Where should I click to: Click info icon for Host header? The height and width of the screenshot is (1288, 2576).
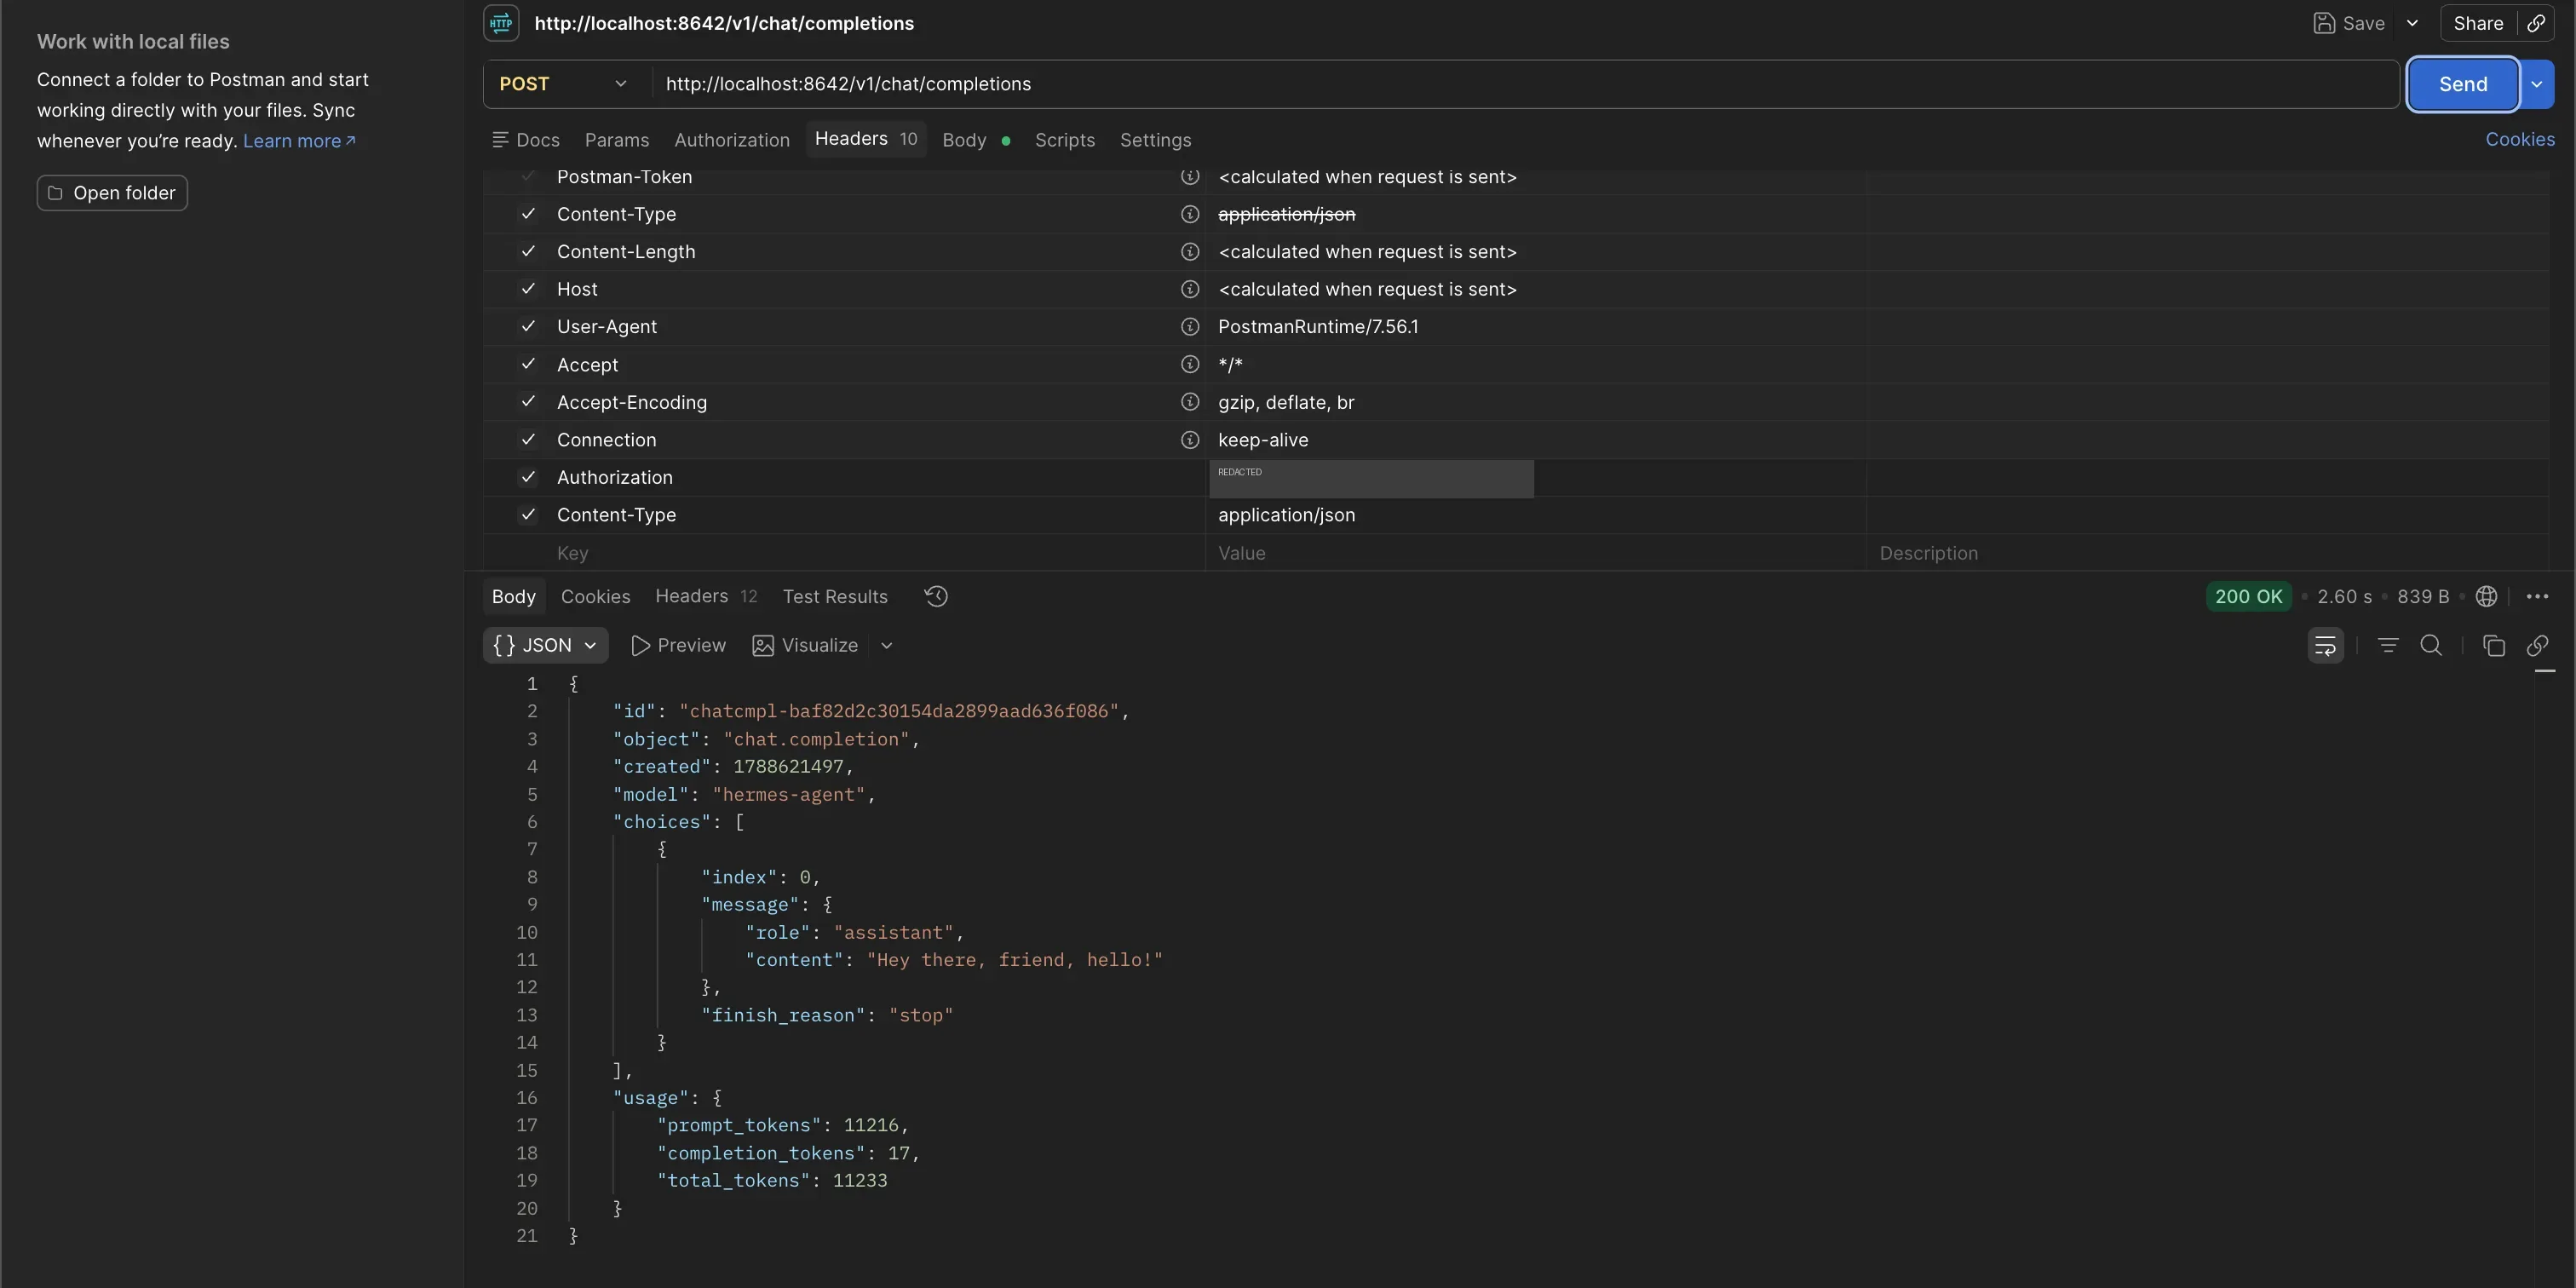click(1190, 289)
